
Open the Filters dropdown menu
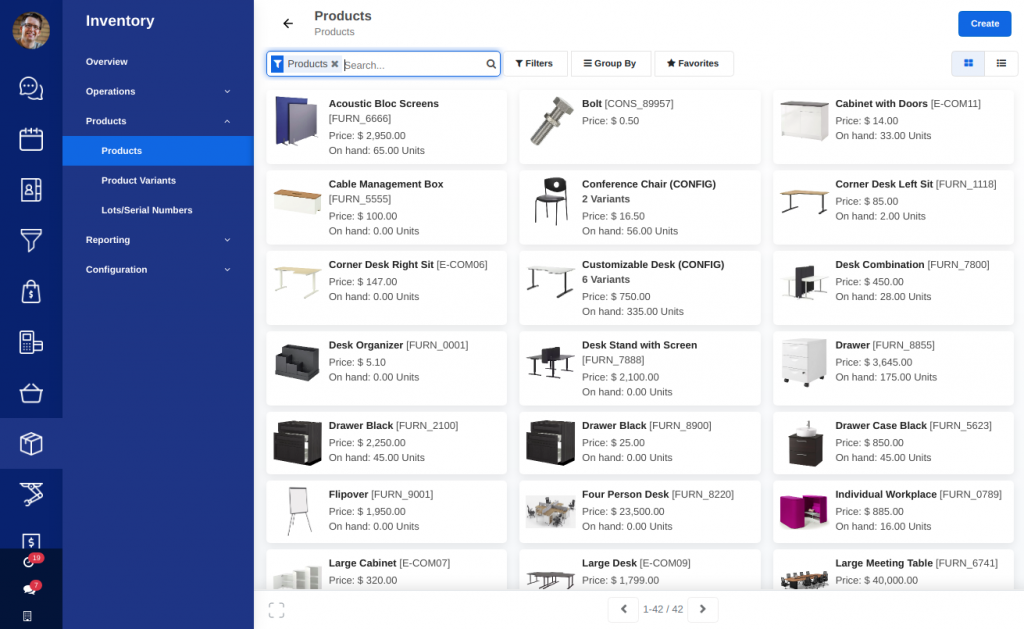pos(535,63)
